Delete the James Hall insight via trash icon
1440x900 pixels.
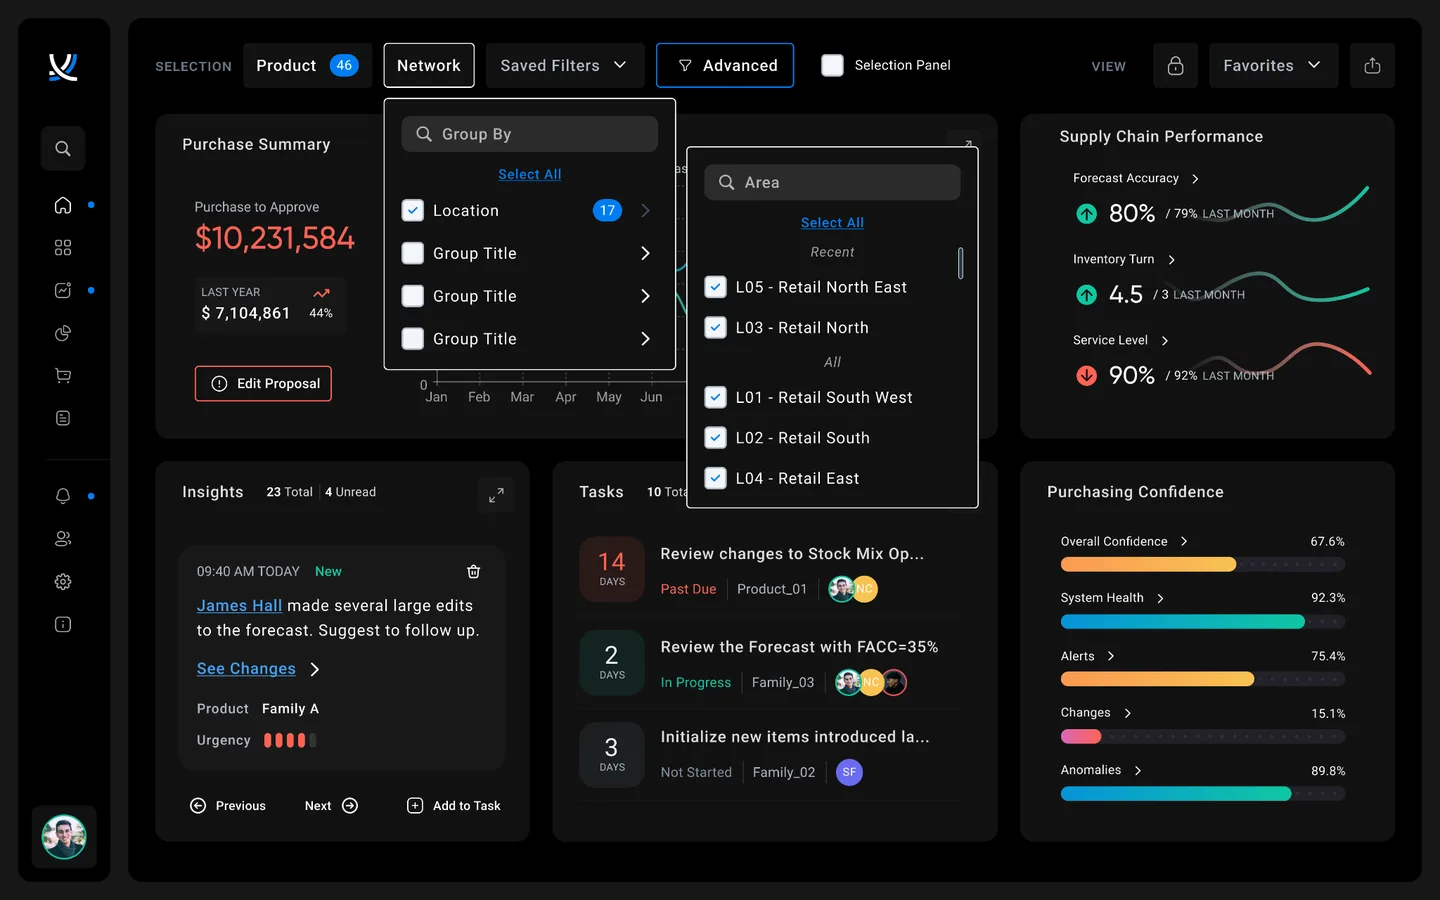(x=473, y=571)
